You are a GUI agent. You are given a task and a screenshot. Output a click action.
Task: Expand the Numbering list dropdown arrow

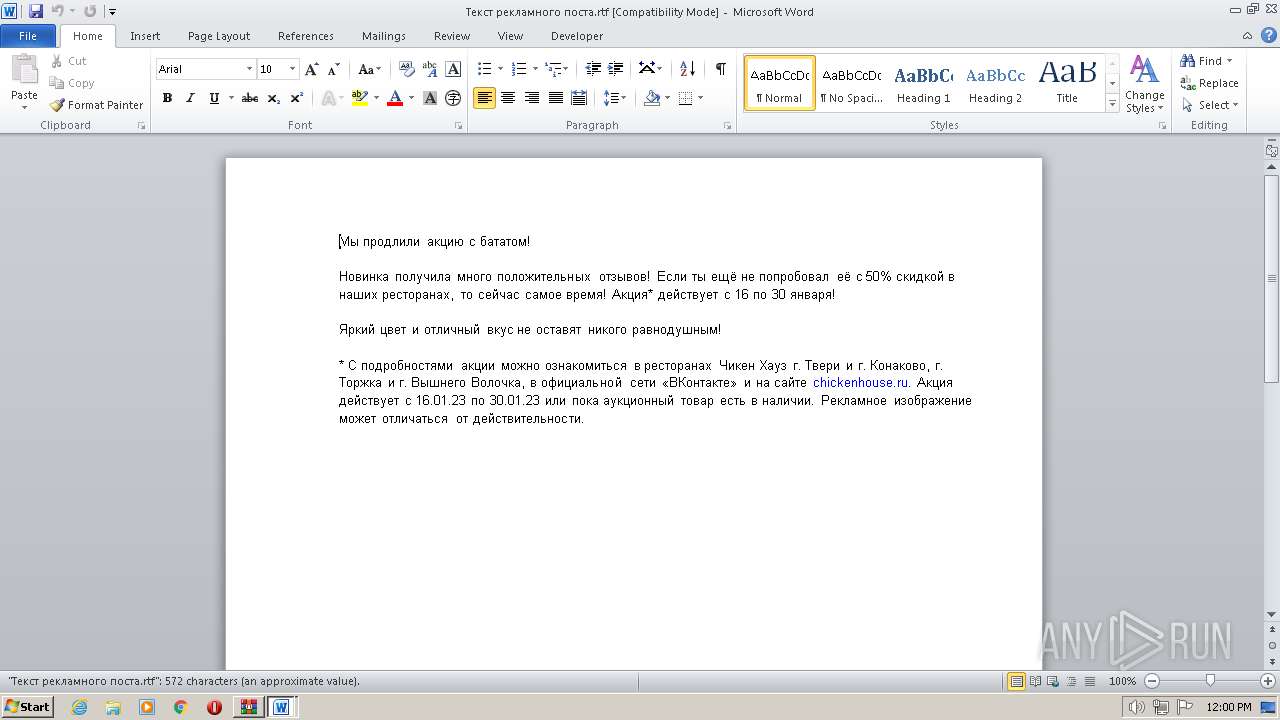pyautogui.click(x=535, y=69)
